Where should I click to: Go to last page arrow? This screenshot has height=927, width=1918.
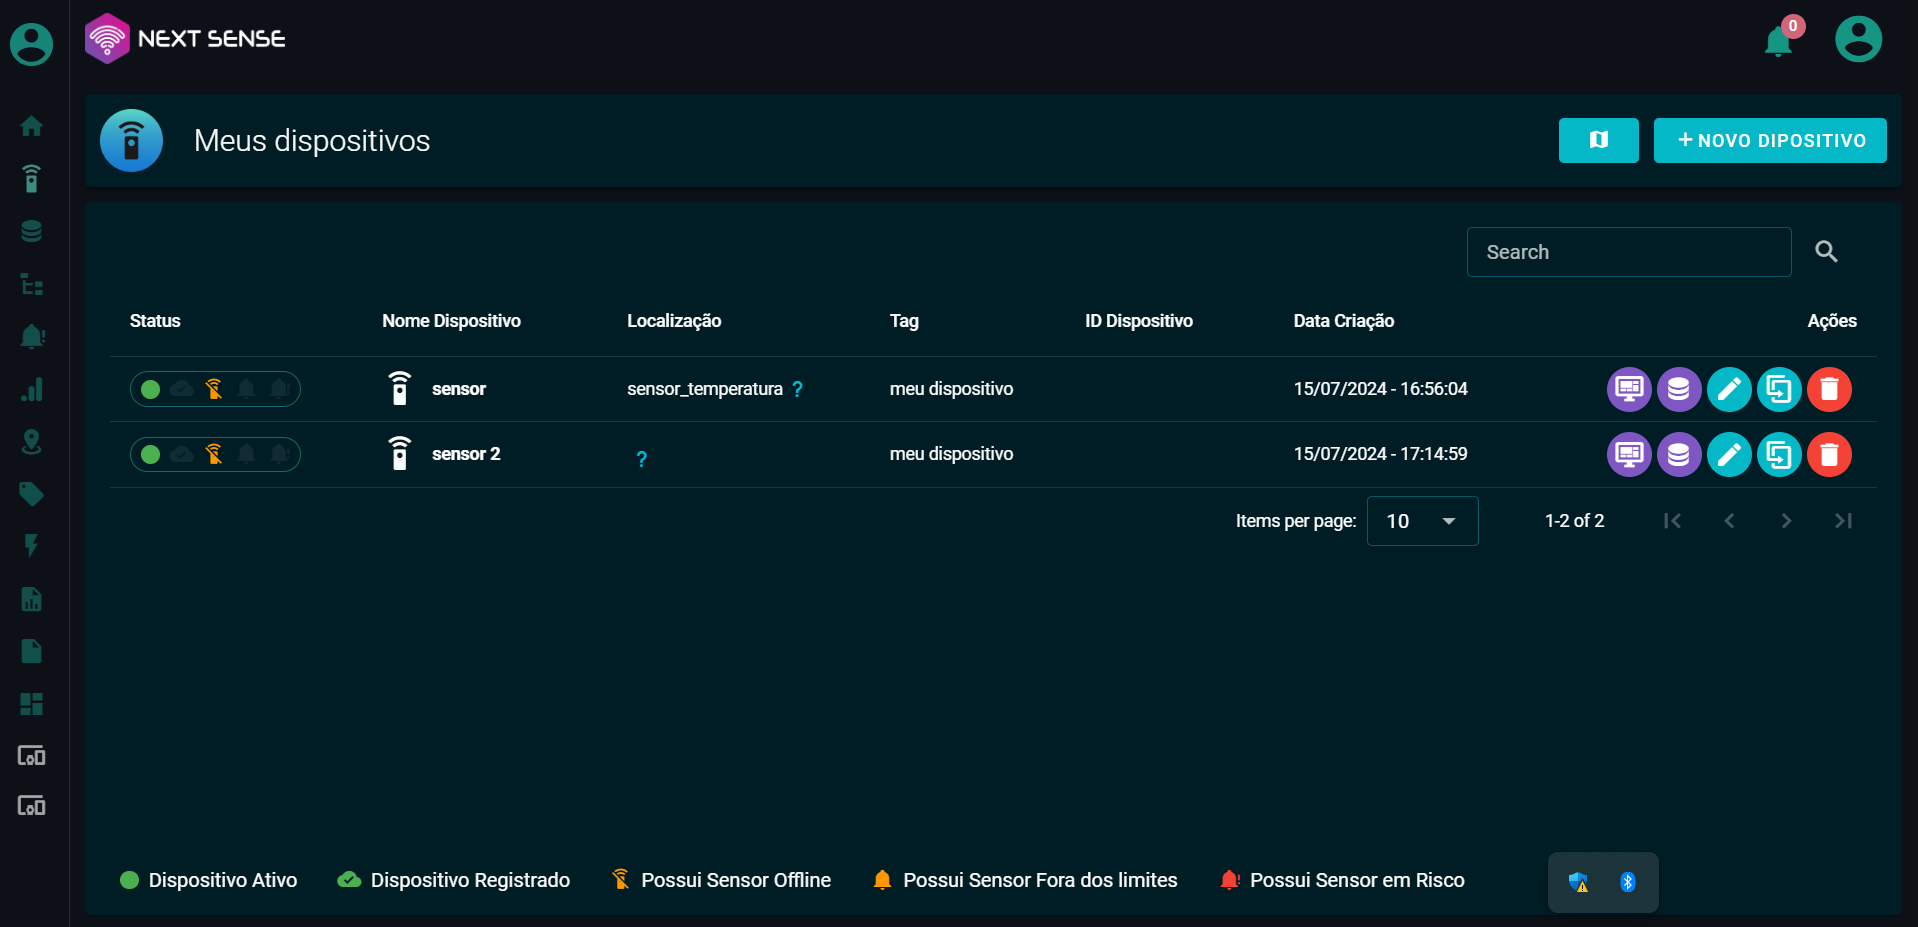[x=1843, y=521]
